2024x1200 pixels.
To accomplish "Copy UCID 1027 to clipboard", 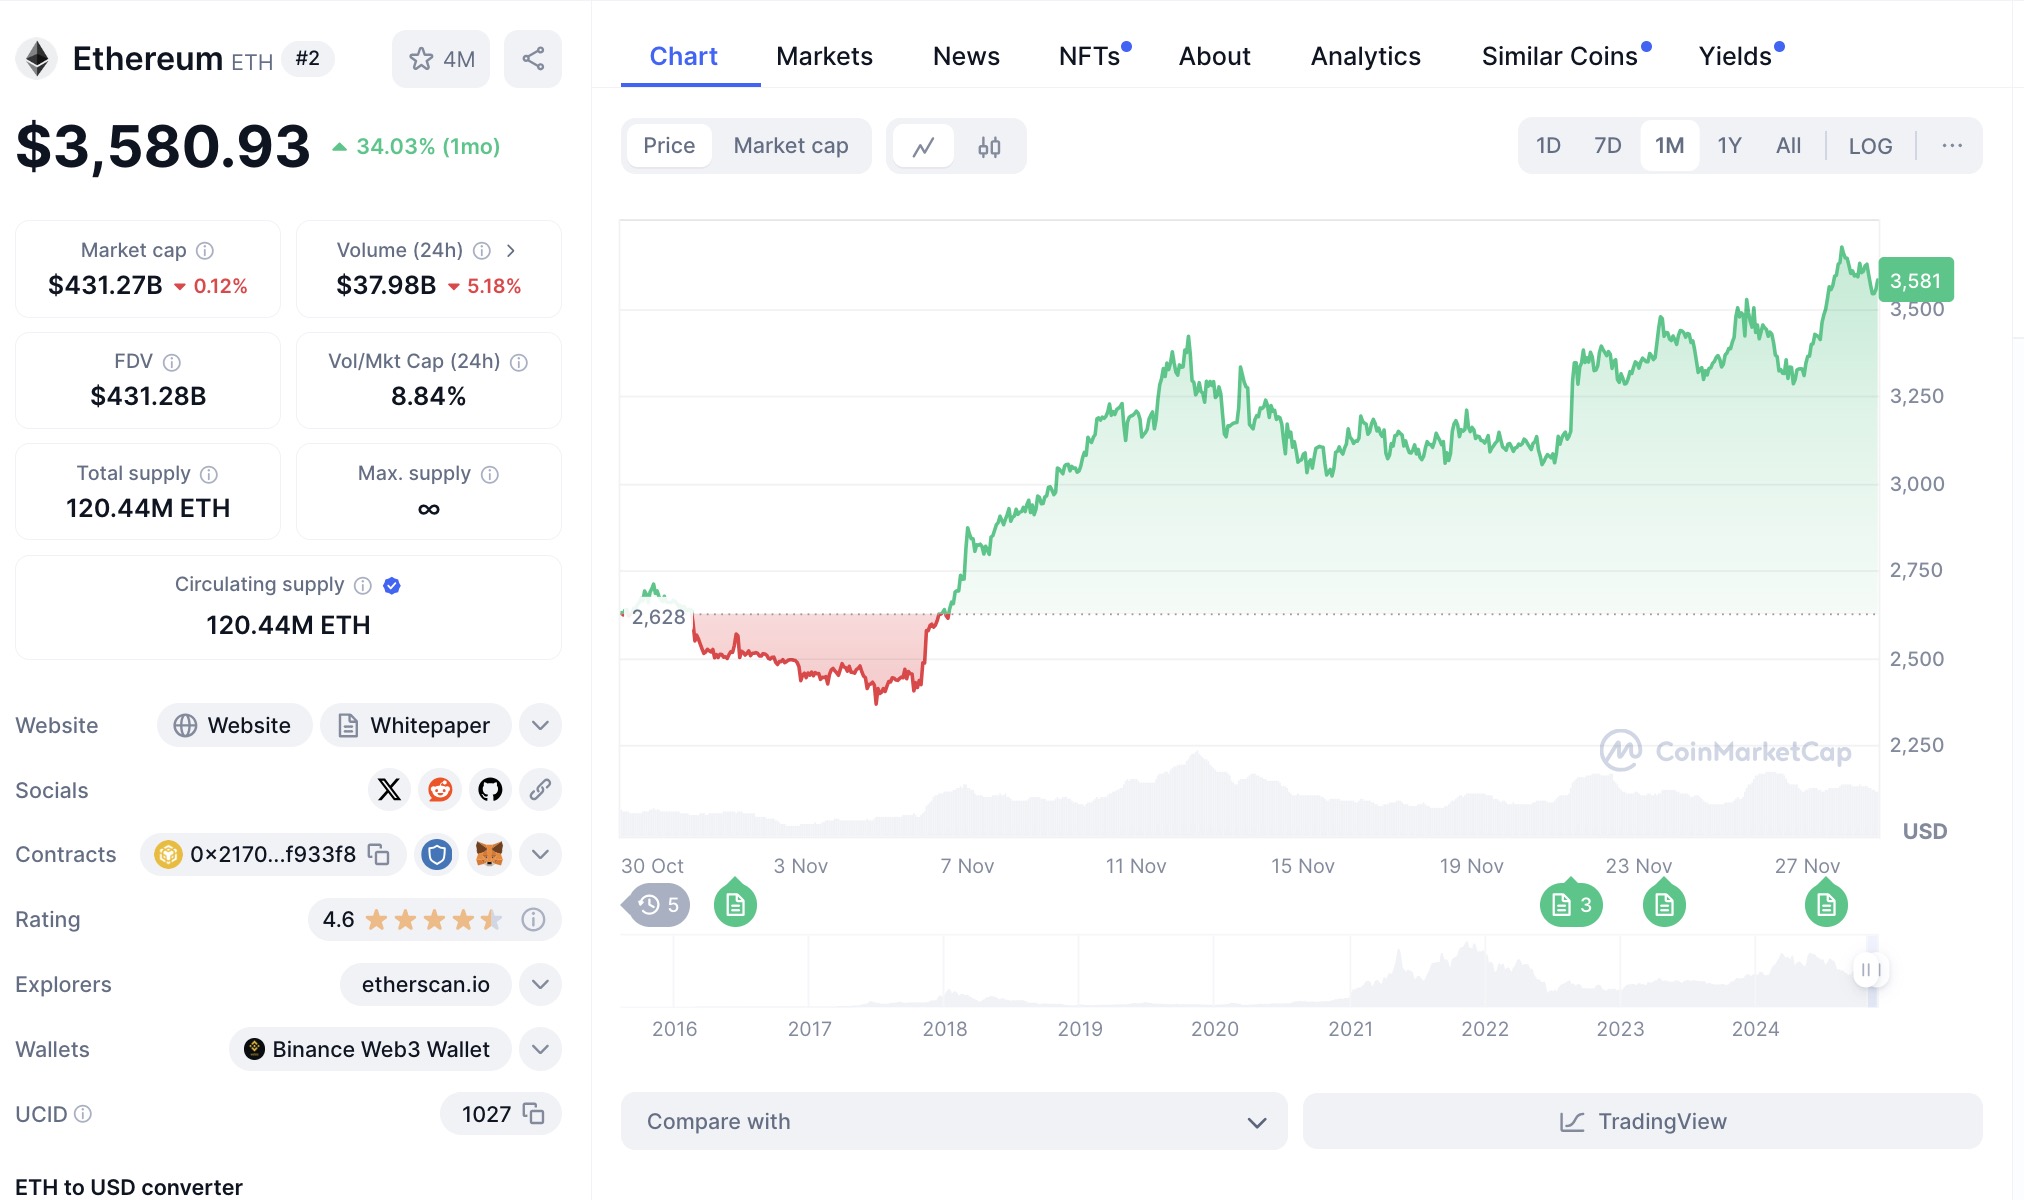I will coord(534,1114).
